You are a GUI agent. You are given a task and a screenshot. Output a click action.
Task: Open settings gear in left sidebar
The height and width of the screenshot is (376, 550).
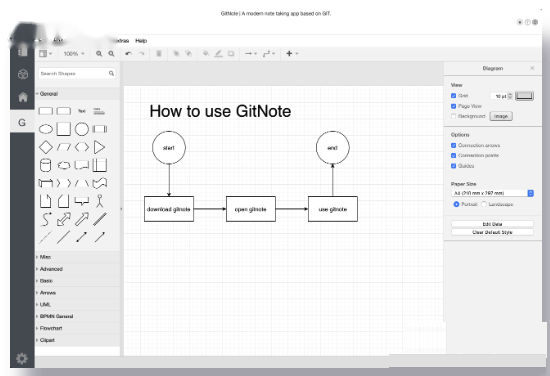point(22,358)
